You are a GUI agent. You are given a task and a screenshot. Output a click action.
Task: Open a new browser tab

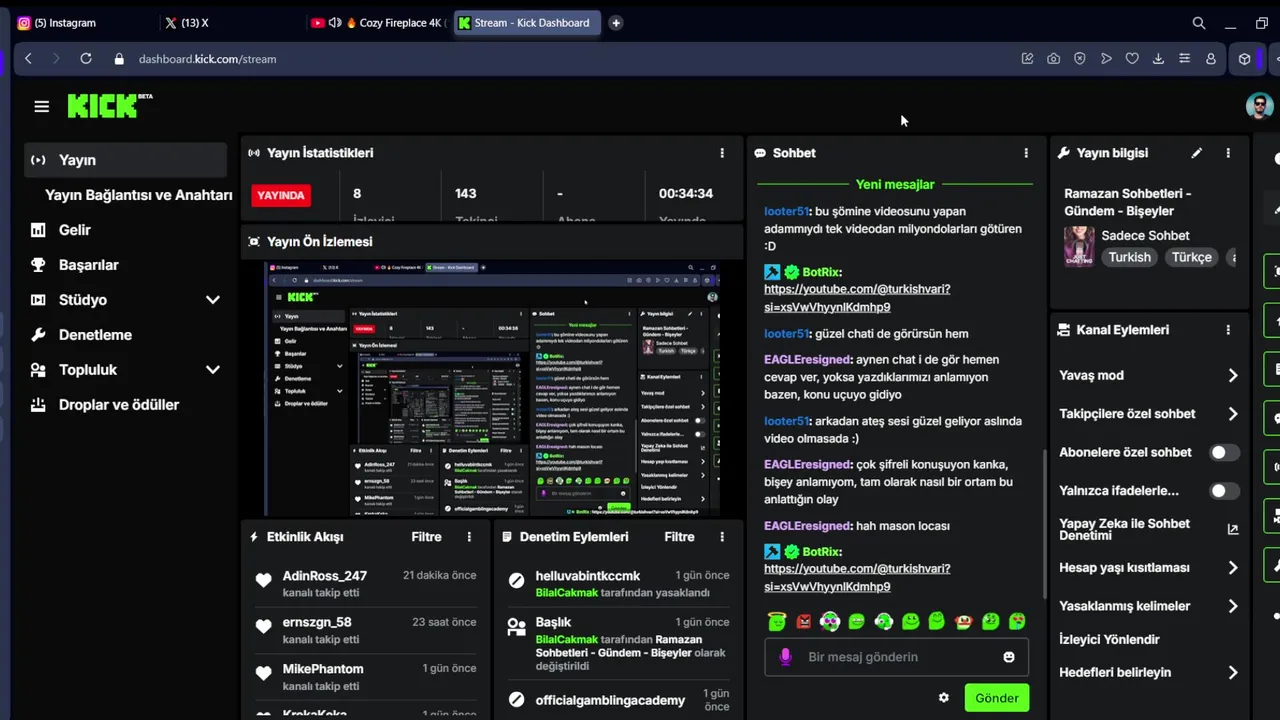pyautogui.click(x=616, y=23)
